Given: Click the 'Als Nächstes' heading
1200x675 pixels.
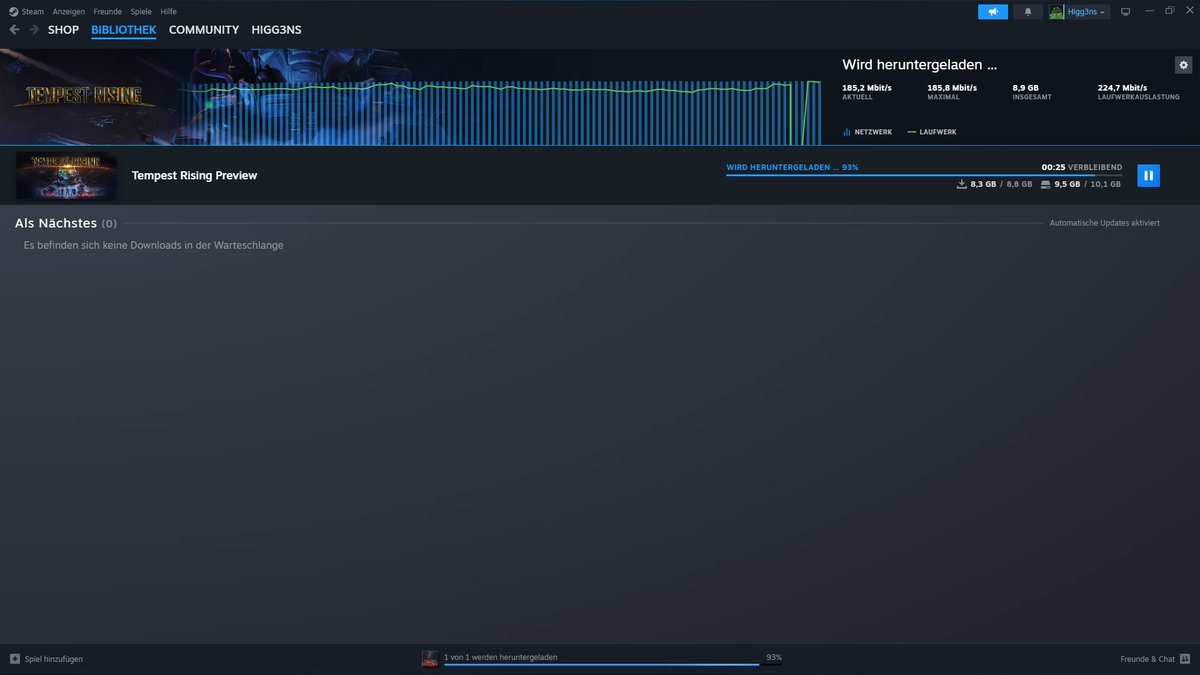Looking at the screenshot, I should point(55,223).
